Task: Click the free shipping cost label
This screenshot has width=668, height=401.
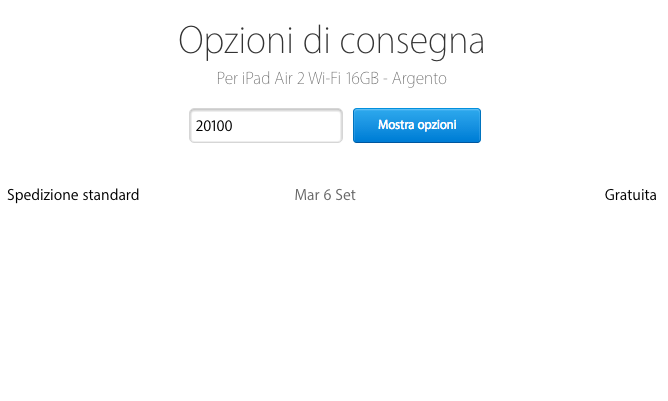Action: point(630,195)
